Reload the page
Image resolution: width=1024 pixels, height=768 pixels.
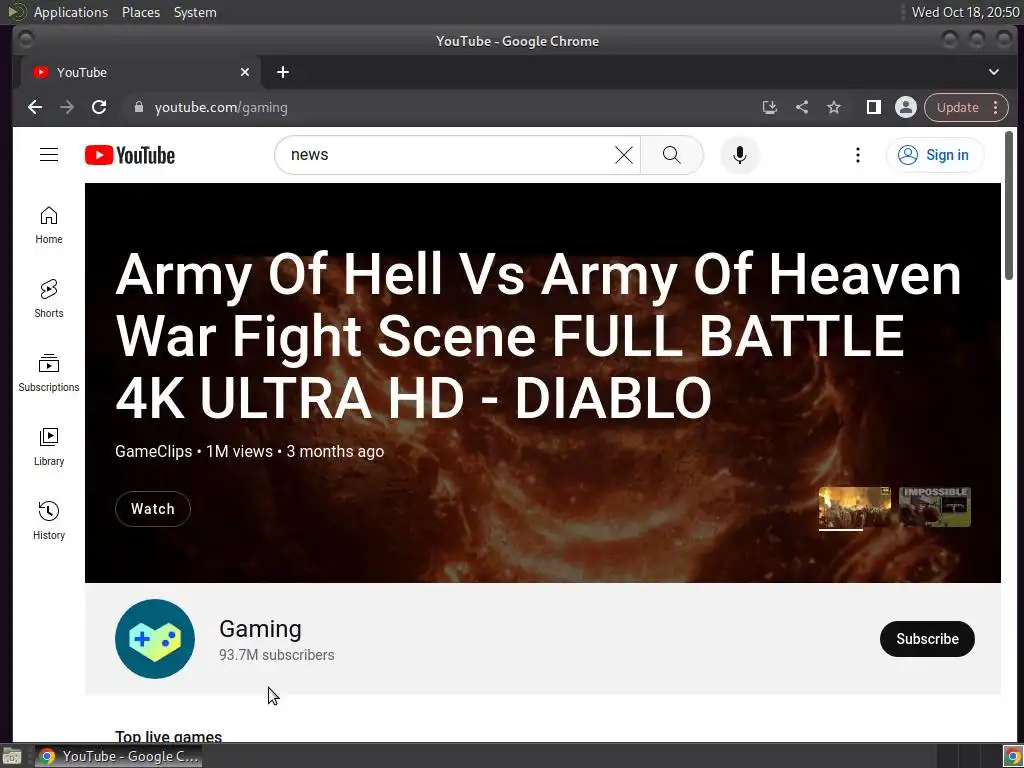point(99,107)
